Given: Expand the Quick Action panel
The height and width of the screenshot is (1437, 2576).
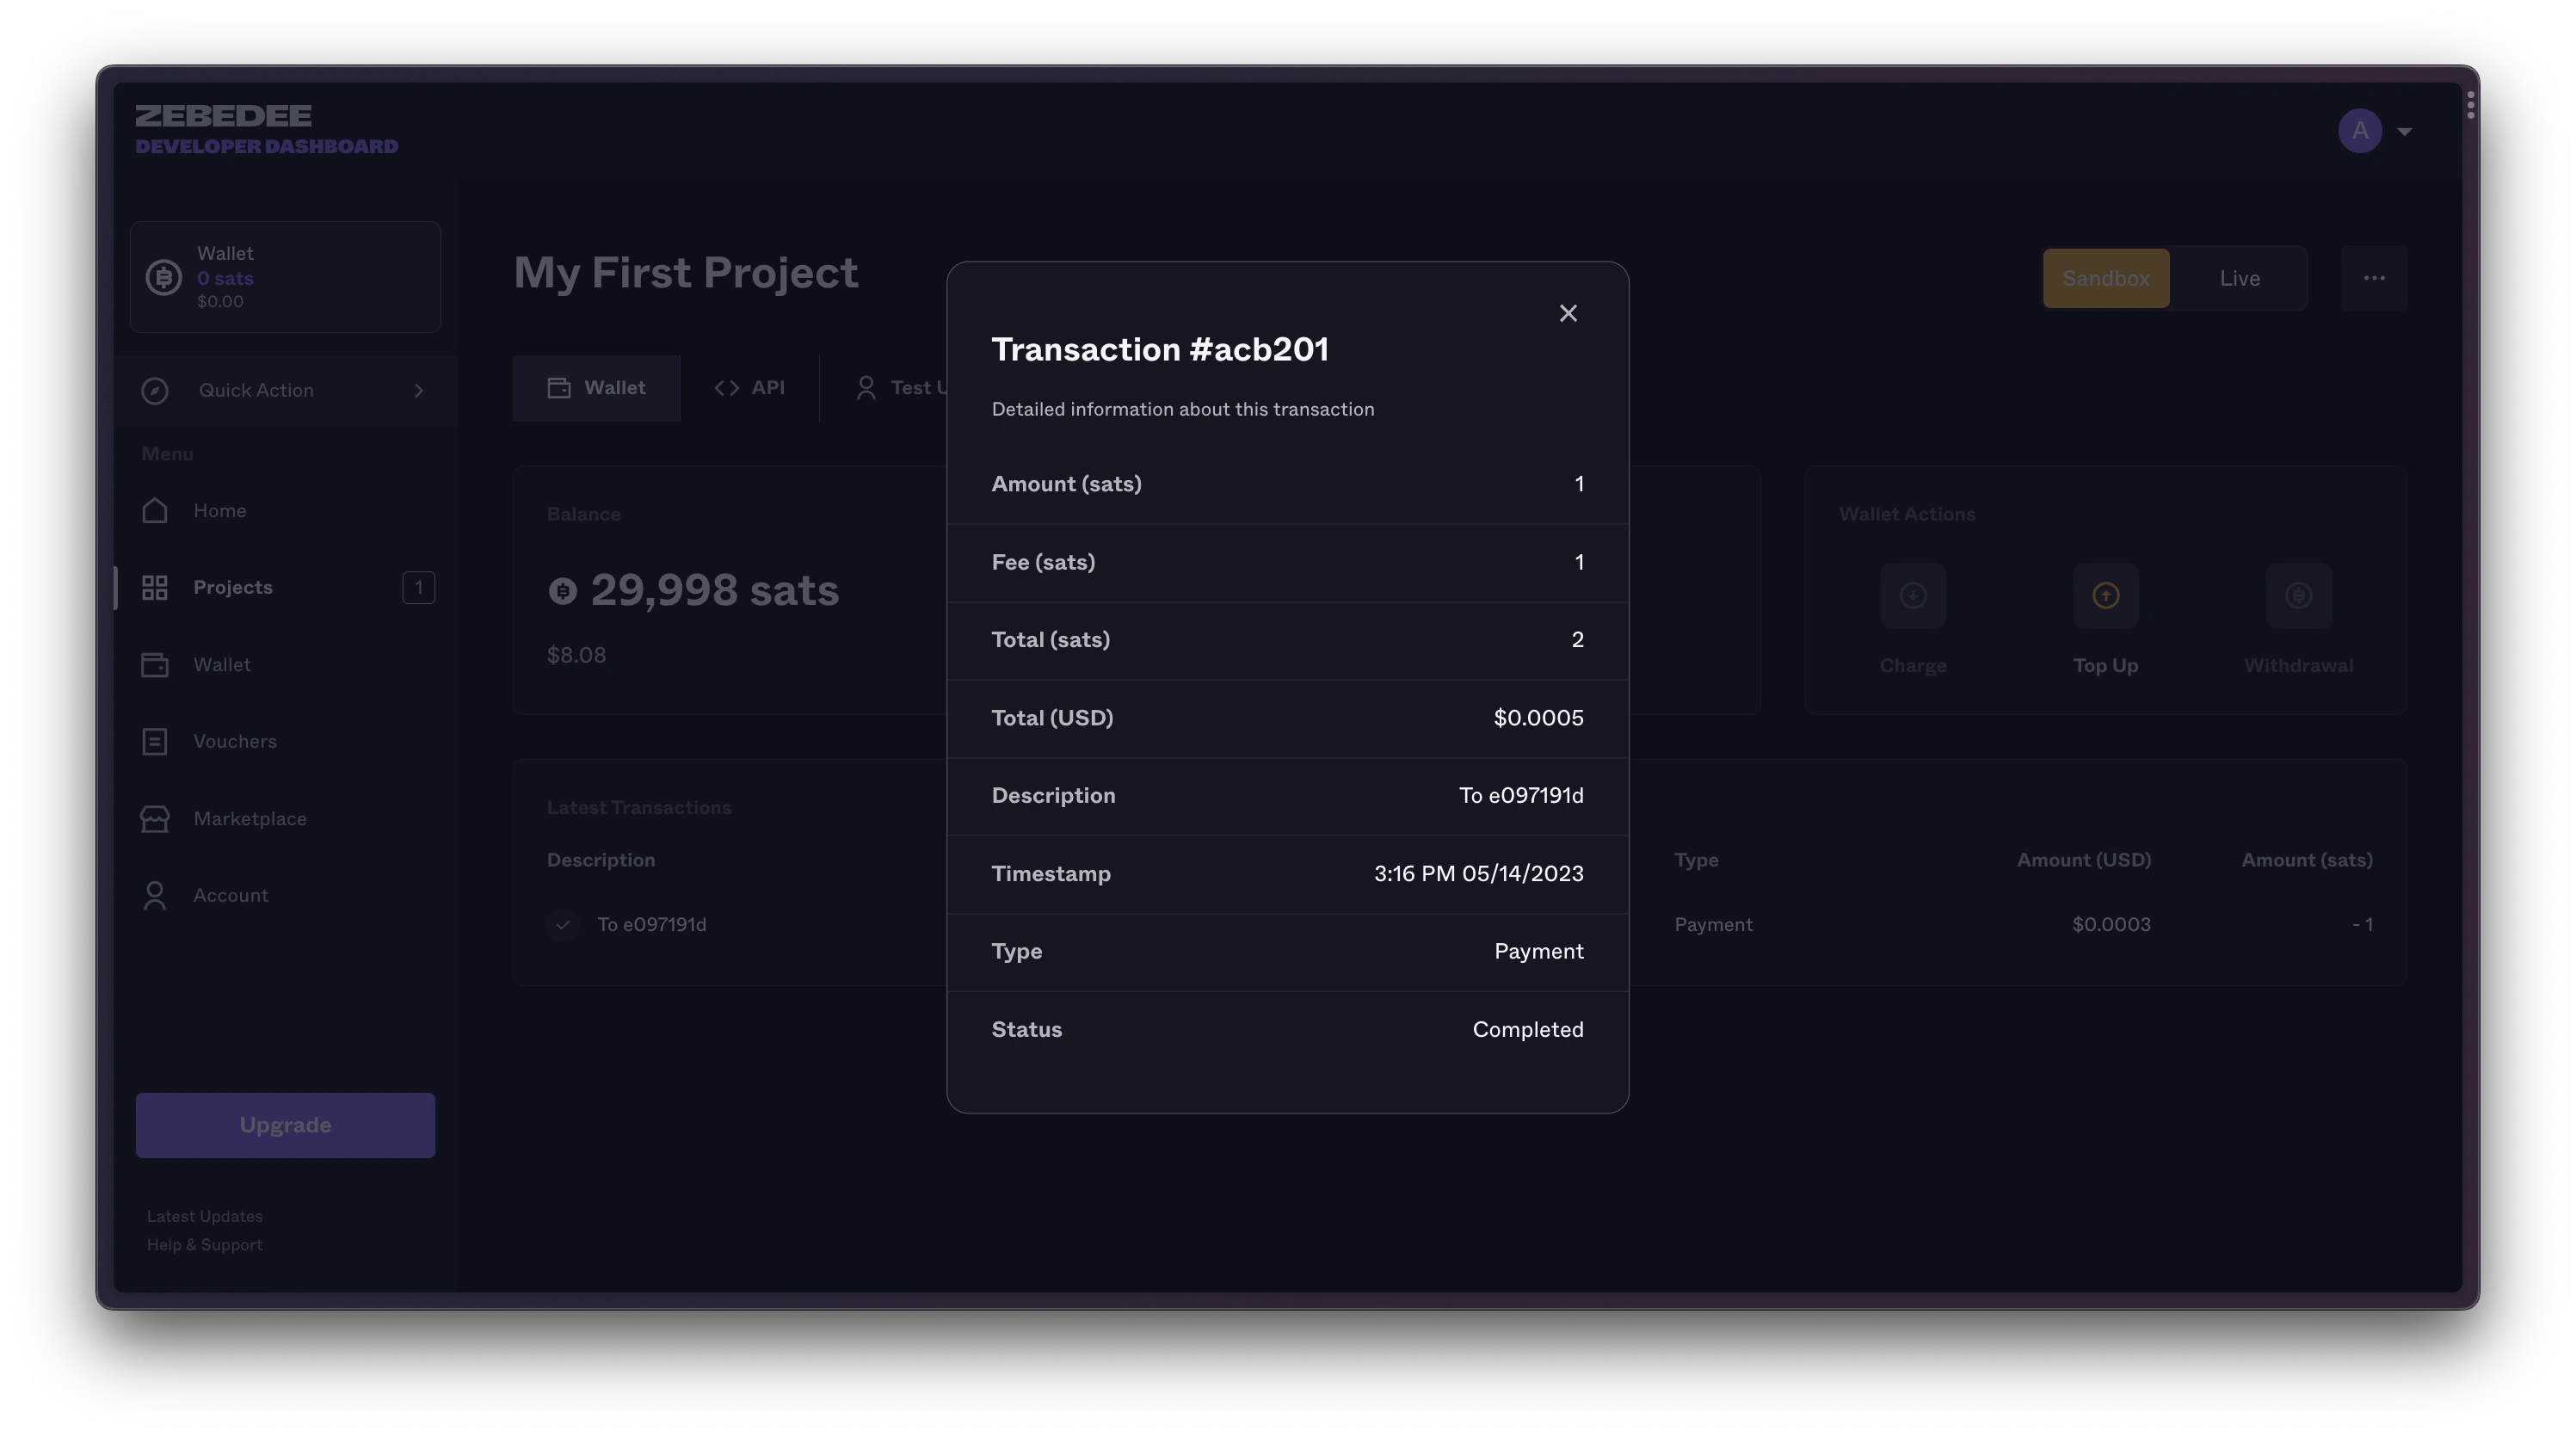Looking at the screenshot, I should (x=285, y=390).
